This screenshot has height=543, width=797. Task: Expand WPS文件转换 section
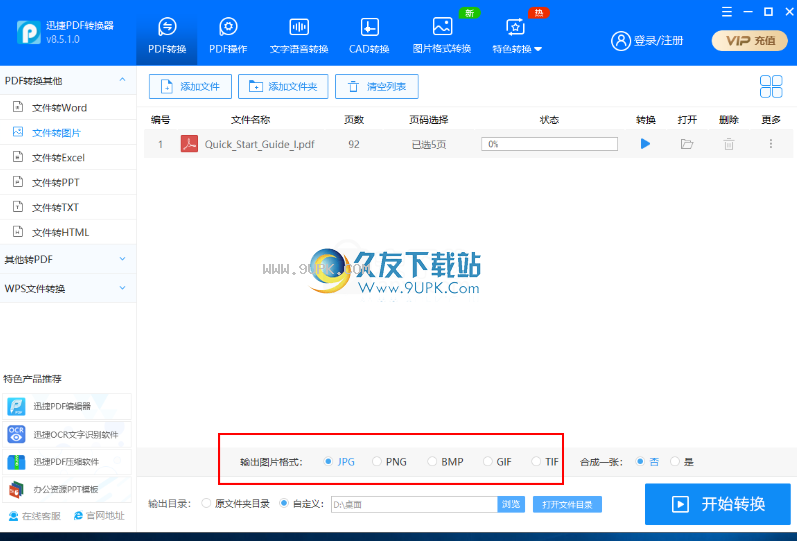pyautogui.click(x=68, y=288)
